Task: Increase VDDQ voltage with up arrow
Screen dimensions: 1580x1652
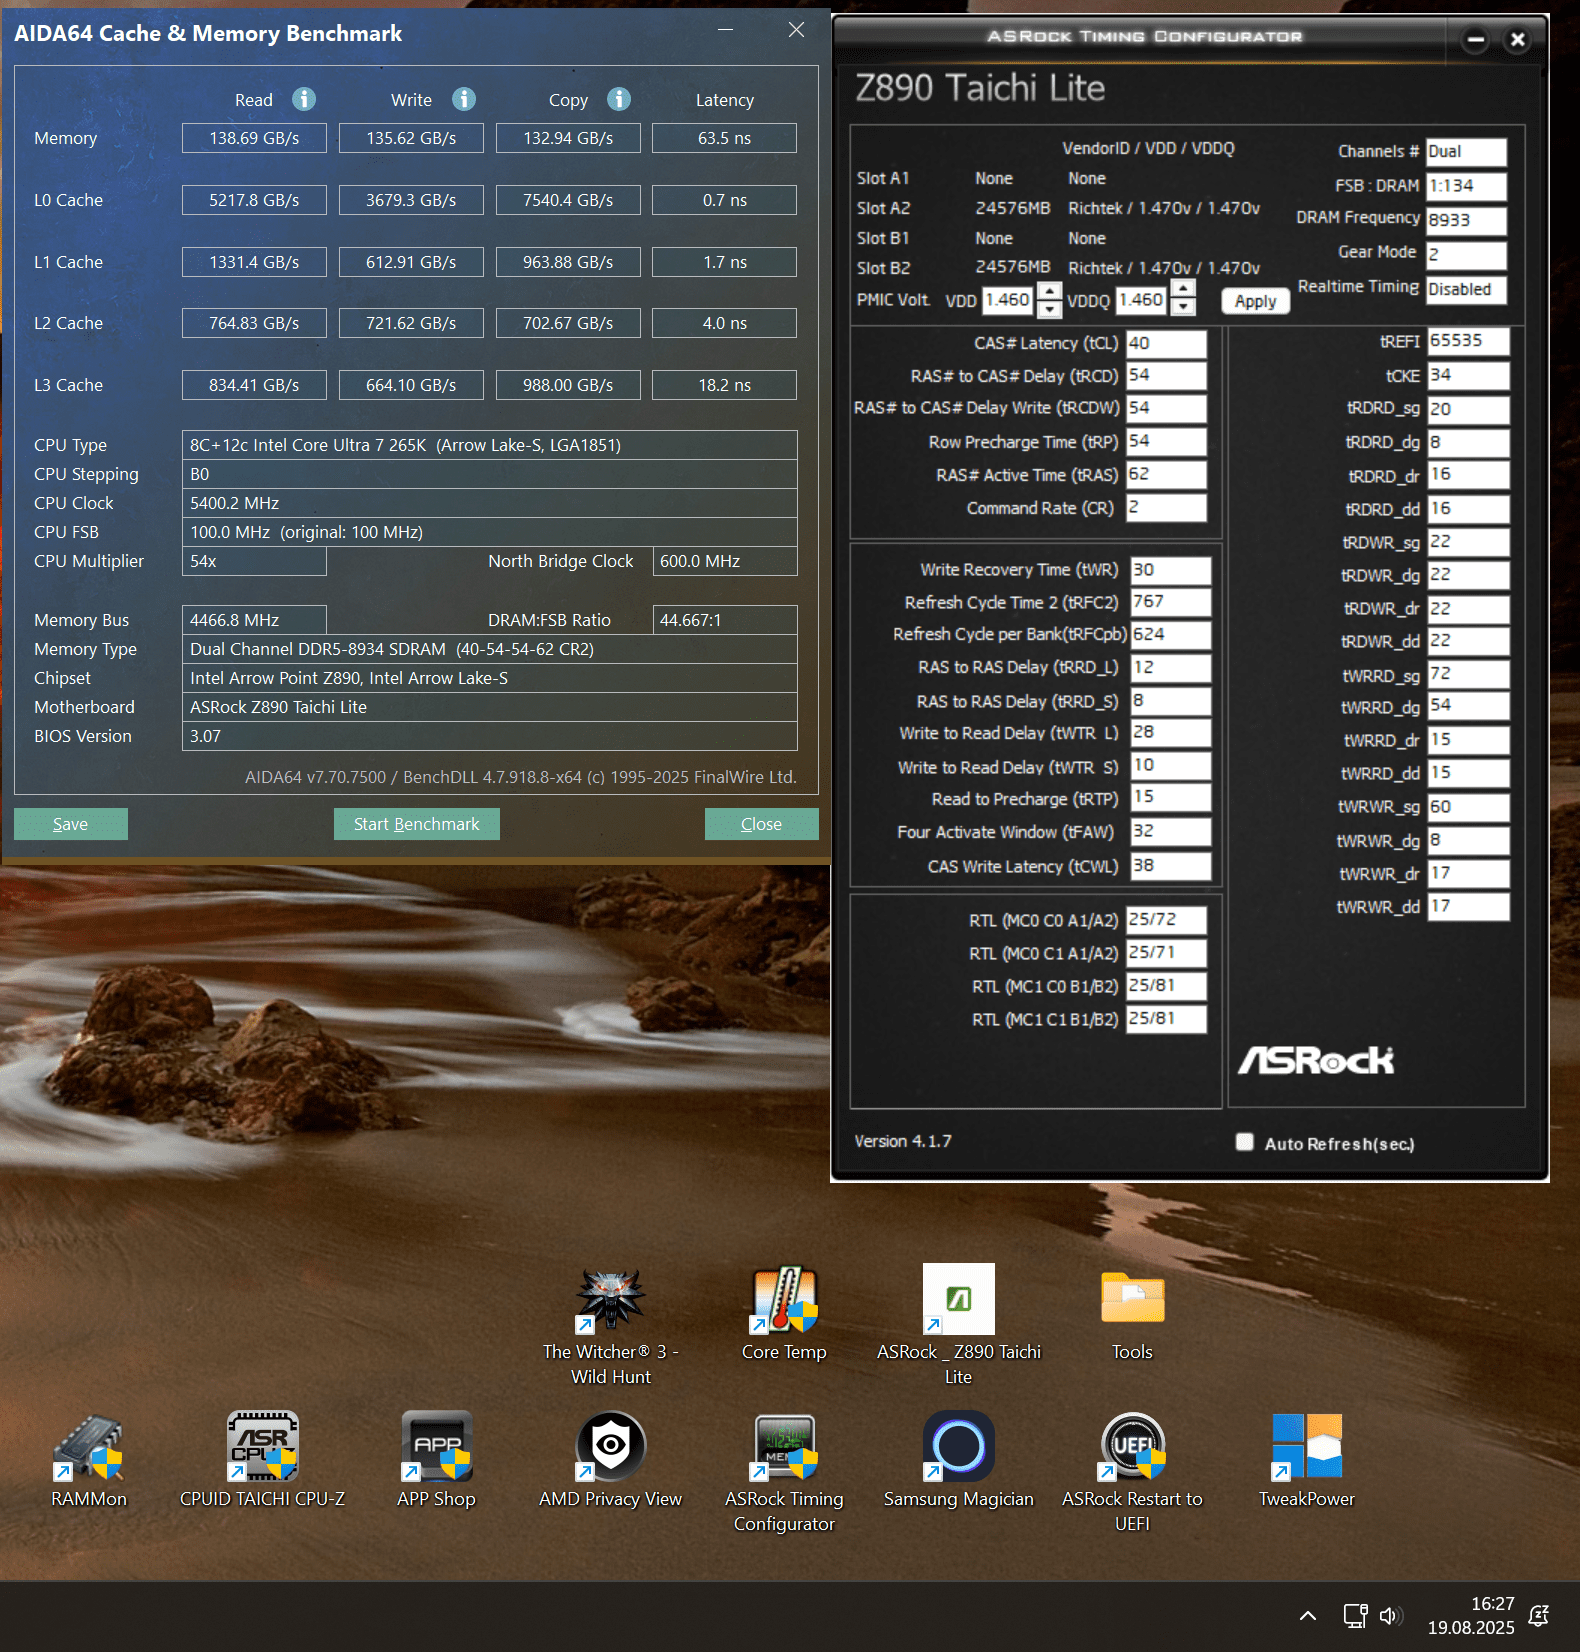Action: [x=1183, y=290]
